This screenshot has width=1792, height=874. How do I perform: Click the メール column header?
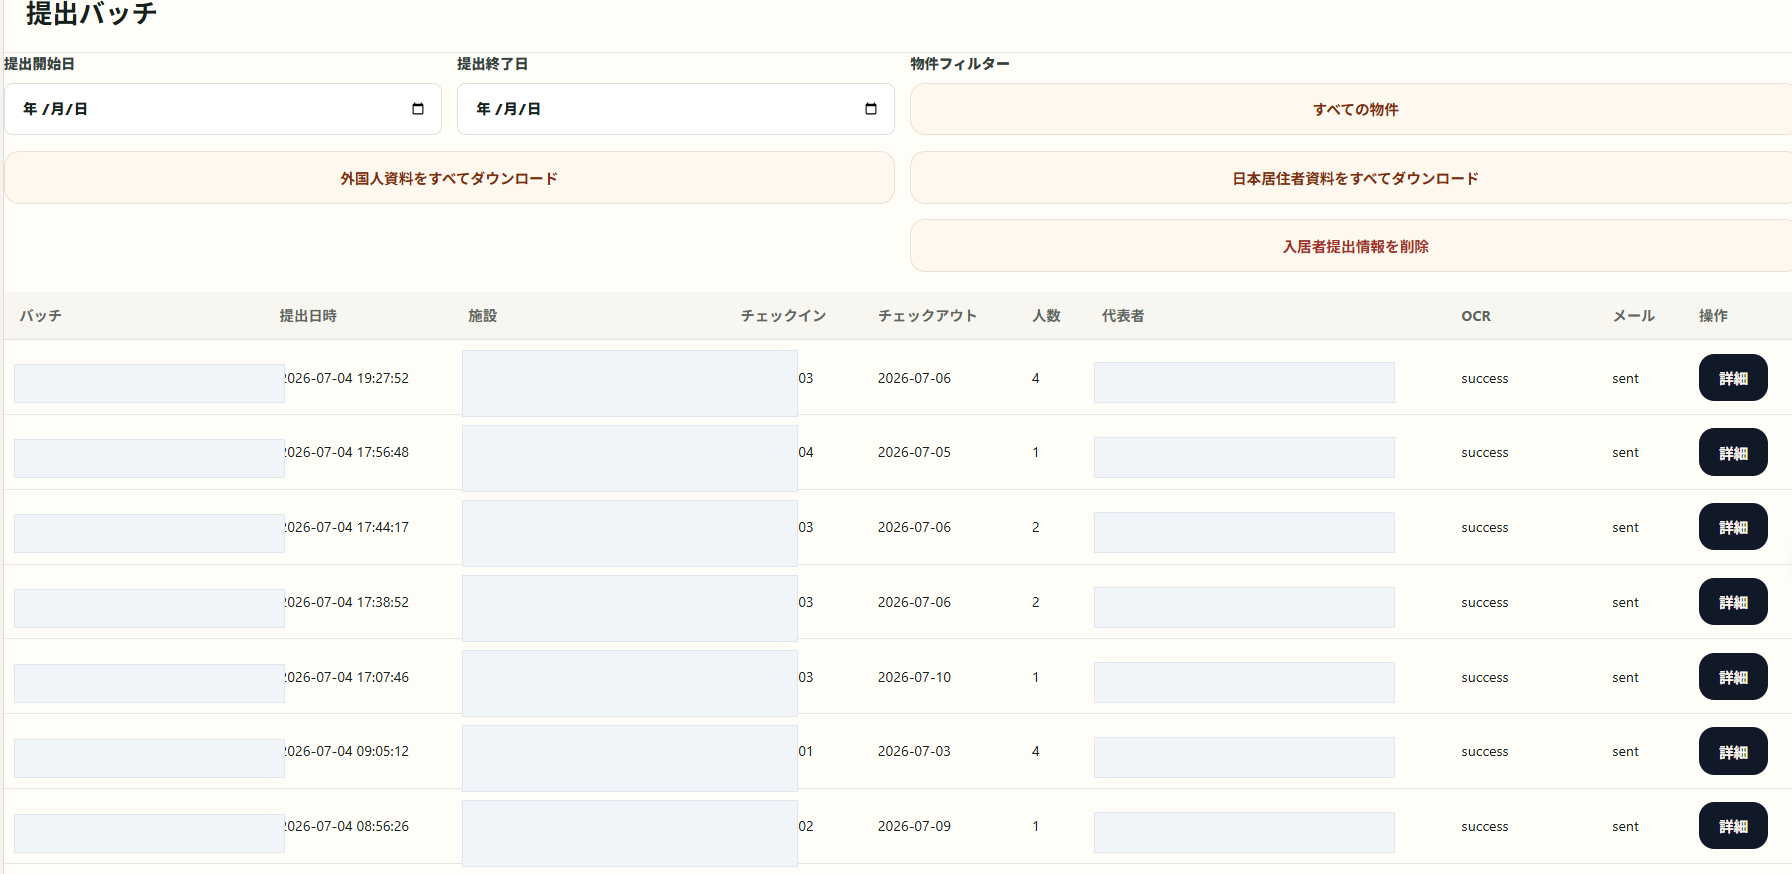pyautogui.click(x=1633, y=316)
